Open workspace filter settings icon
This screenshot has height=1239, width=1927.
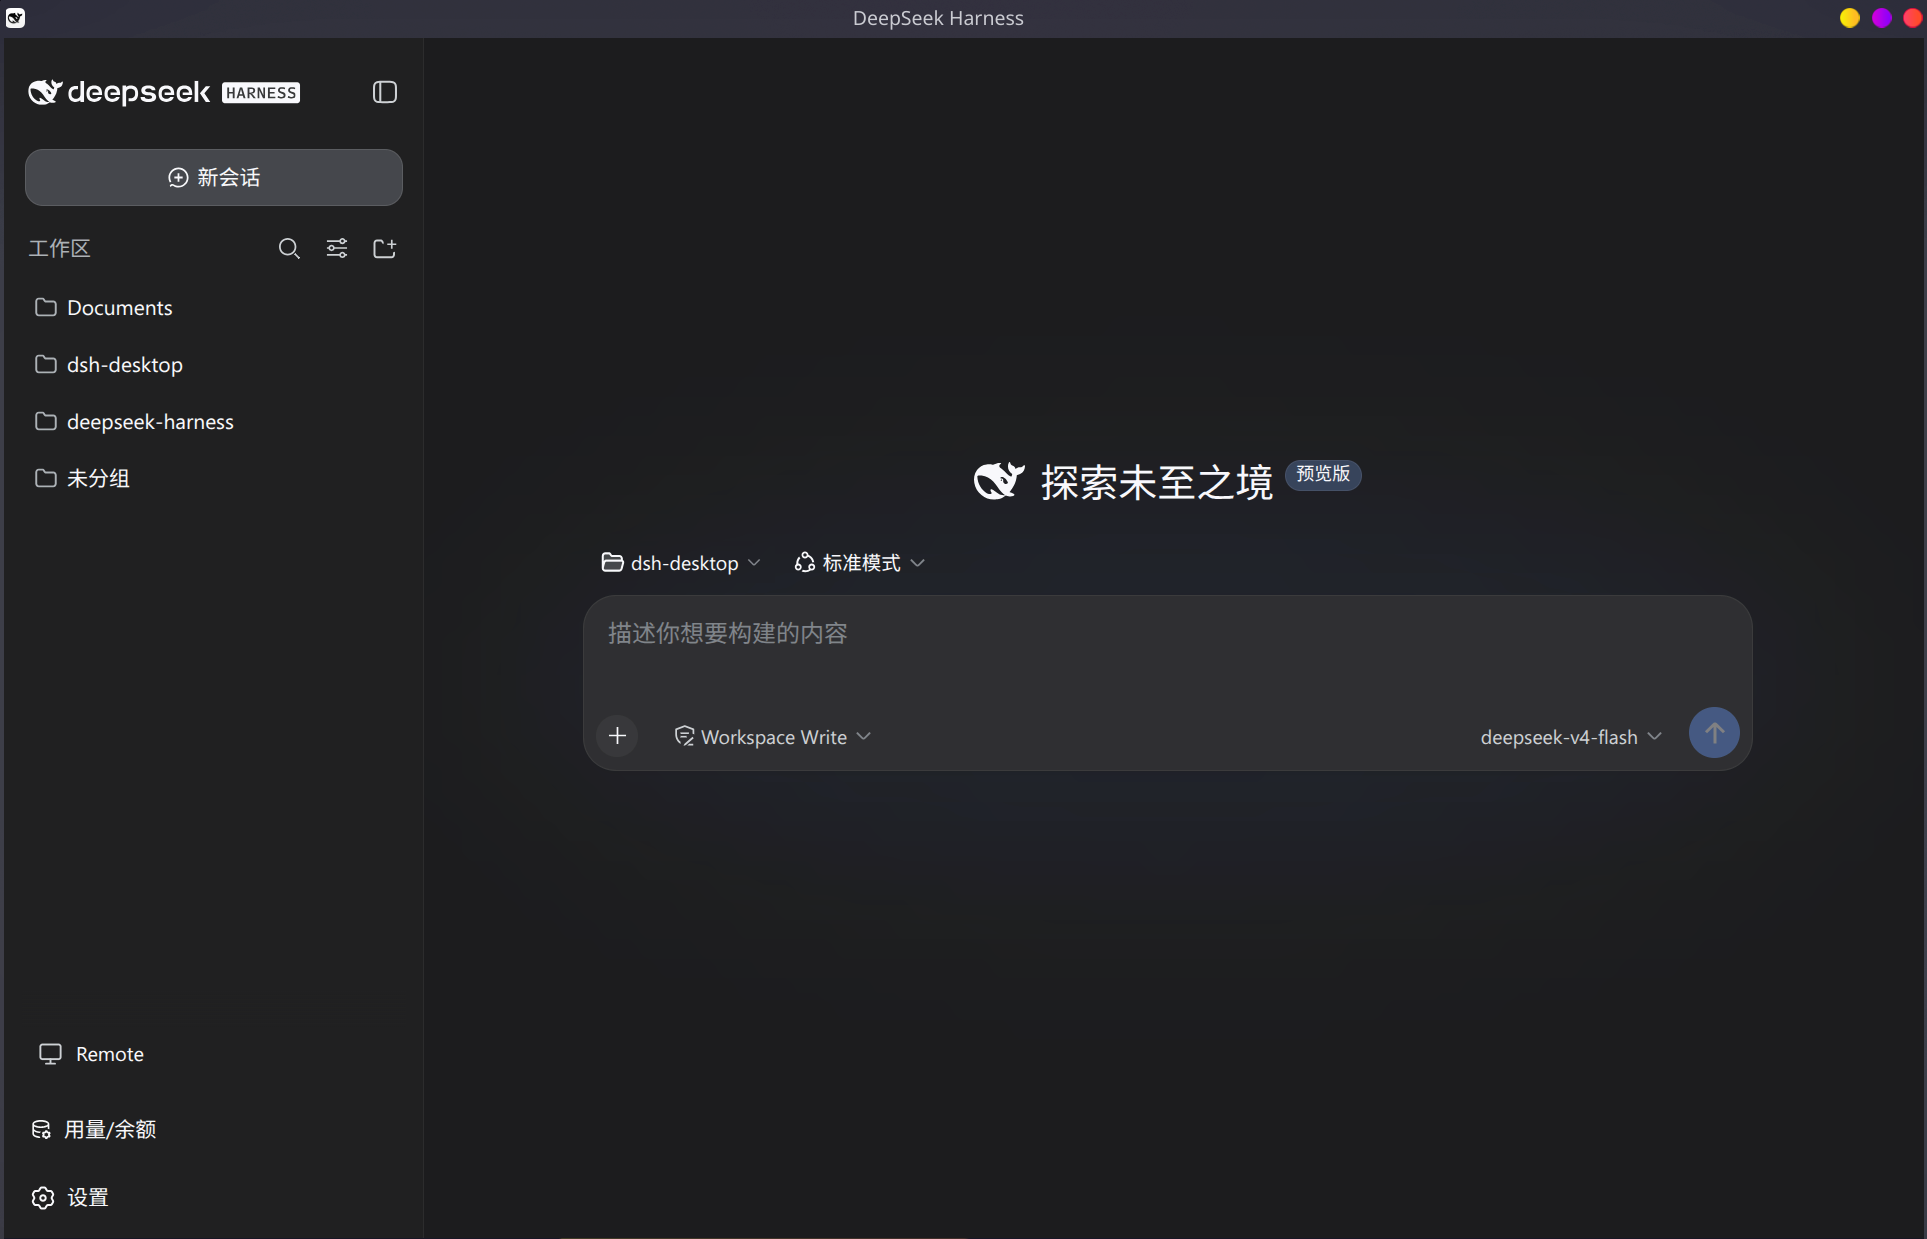pos(337,248)
